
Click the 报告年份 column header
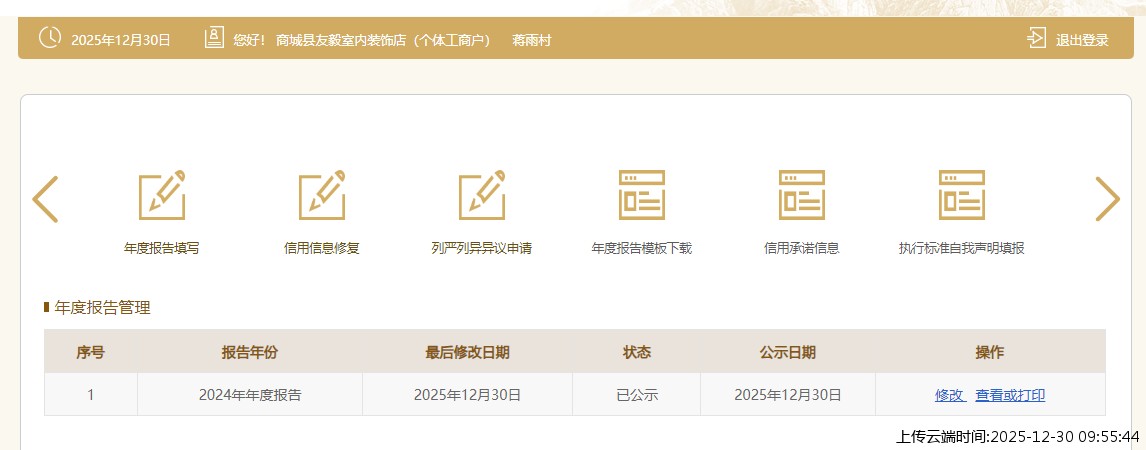(250, 352)
